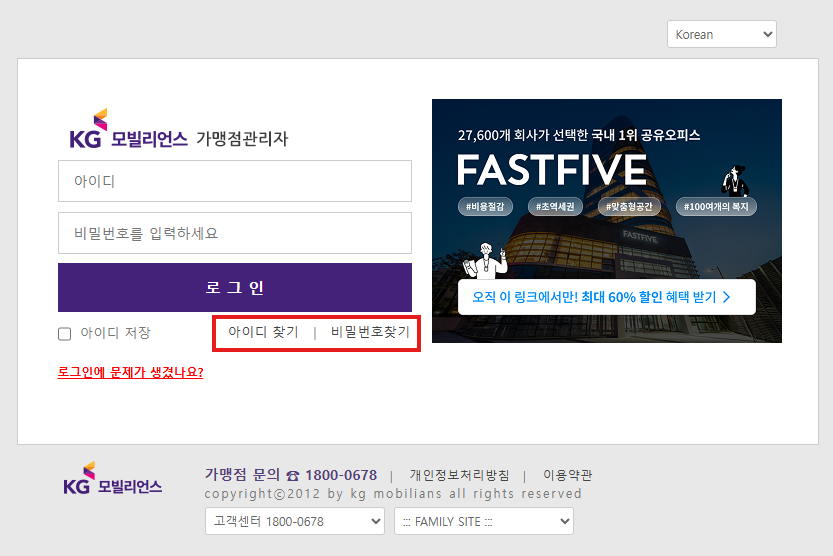
Task: Expand the 고객센터 1800-0678 dropdown
Action: click(x=295, y=521)
